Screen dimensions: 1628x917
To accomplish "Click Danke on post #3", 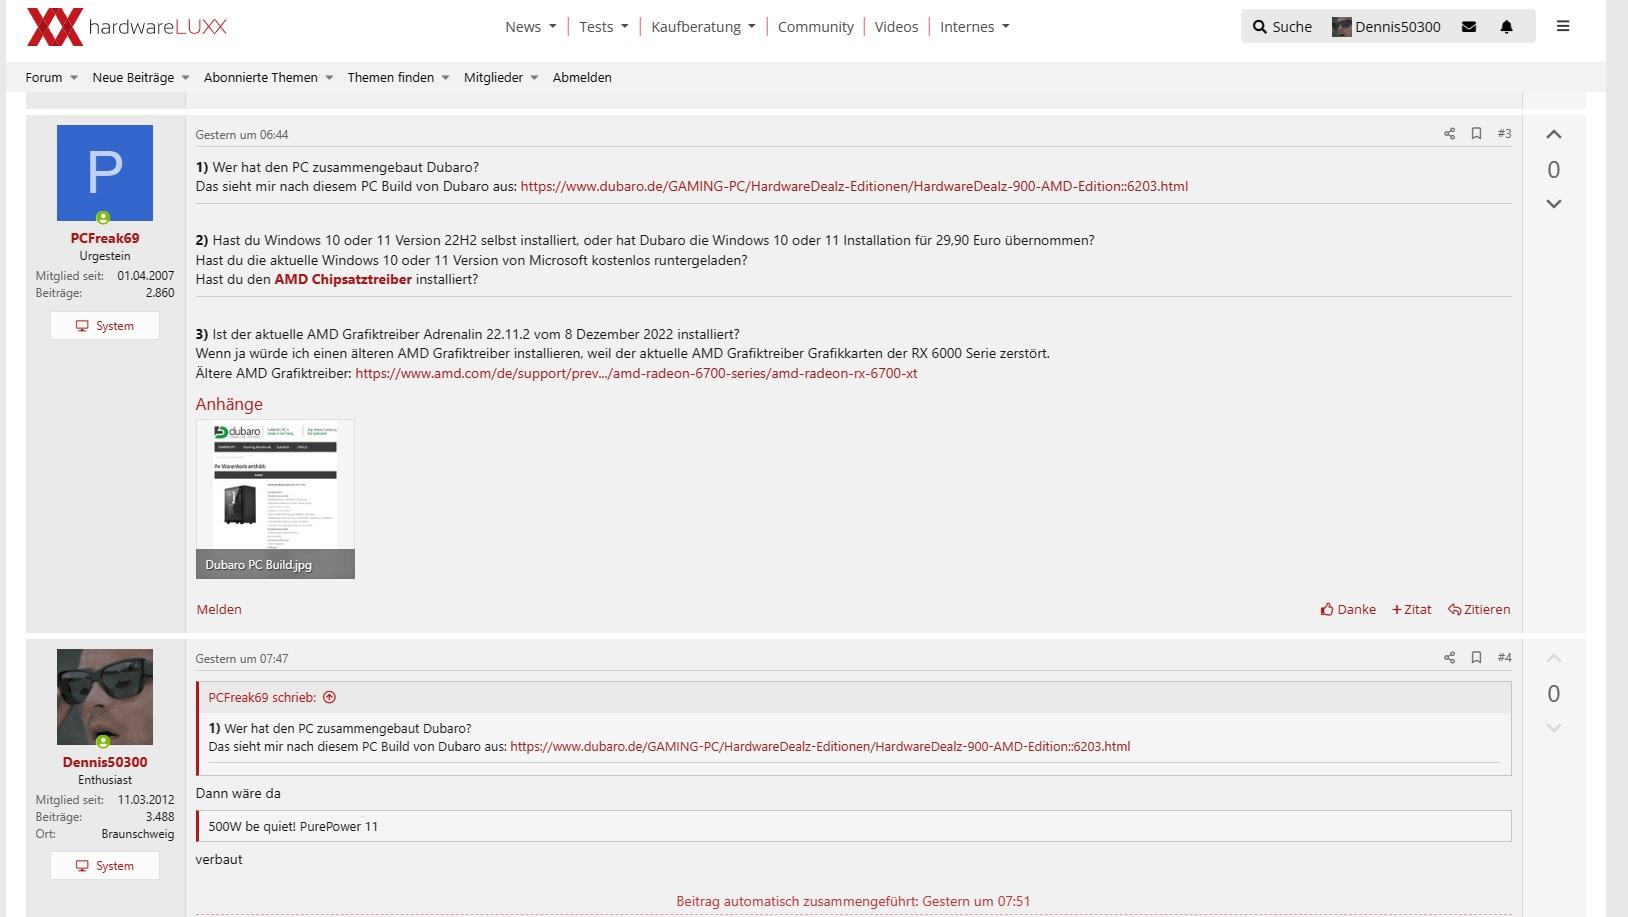I will [1348, 609].
